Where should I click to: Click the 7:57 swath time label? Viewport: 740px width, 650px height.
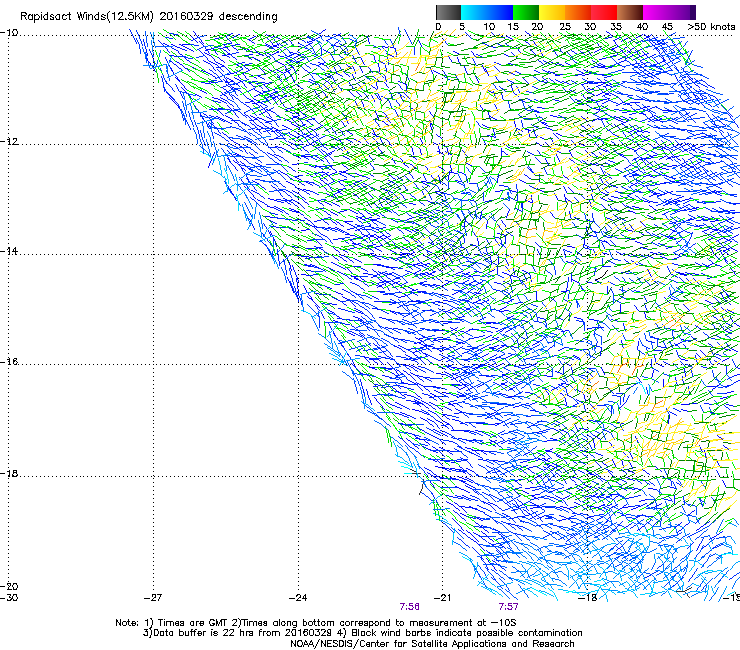(x=508, y=607)
